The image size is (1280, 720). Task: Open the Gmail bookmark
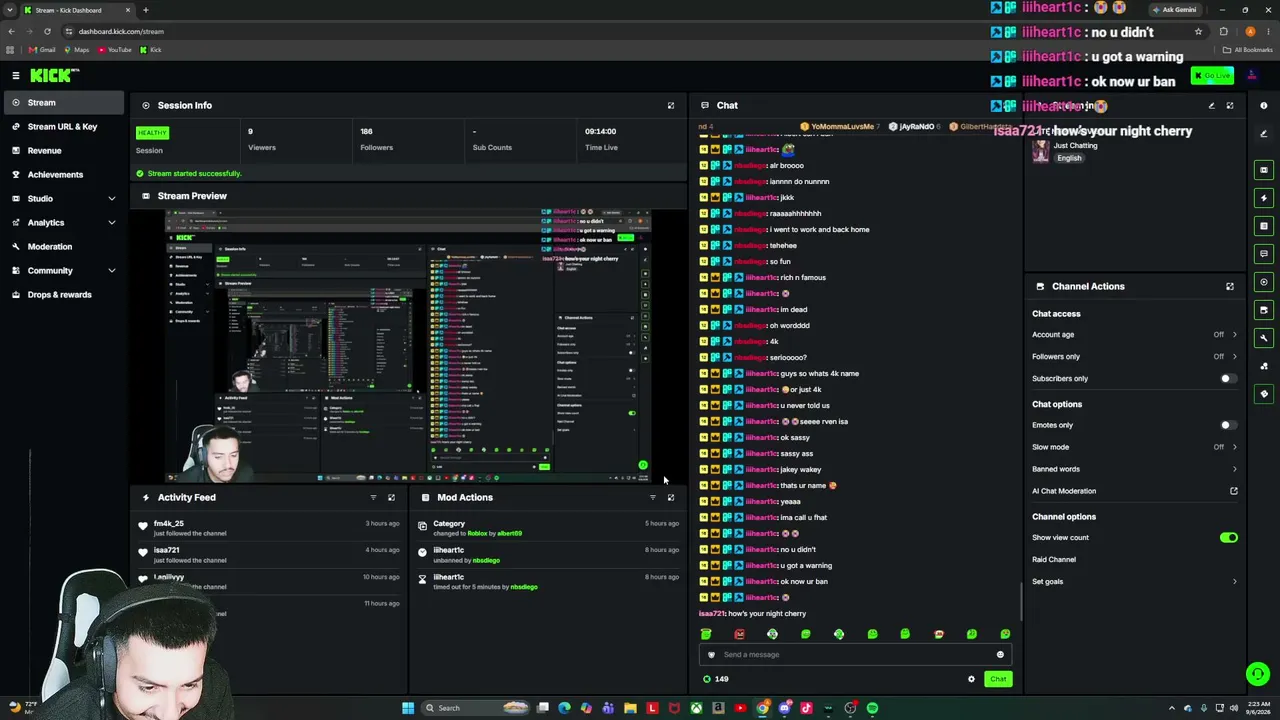[x=42, y=50]
